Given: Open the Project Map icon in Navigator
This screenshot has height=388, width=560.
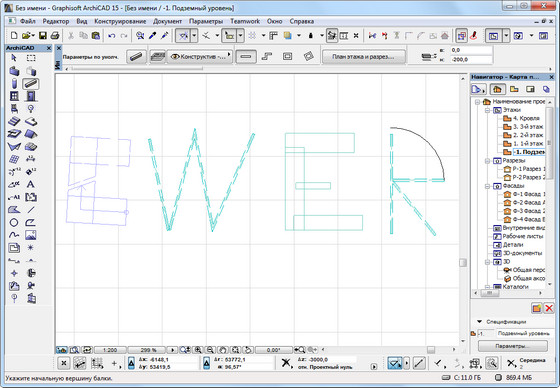Looking at the screenshot, I should 498,89.
